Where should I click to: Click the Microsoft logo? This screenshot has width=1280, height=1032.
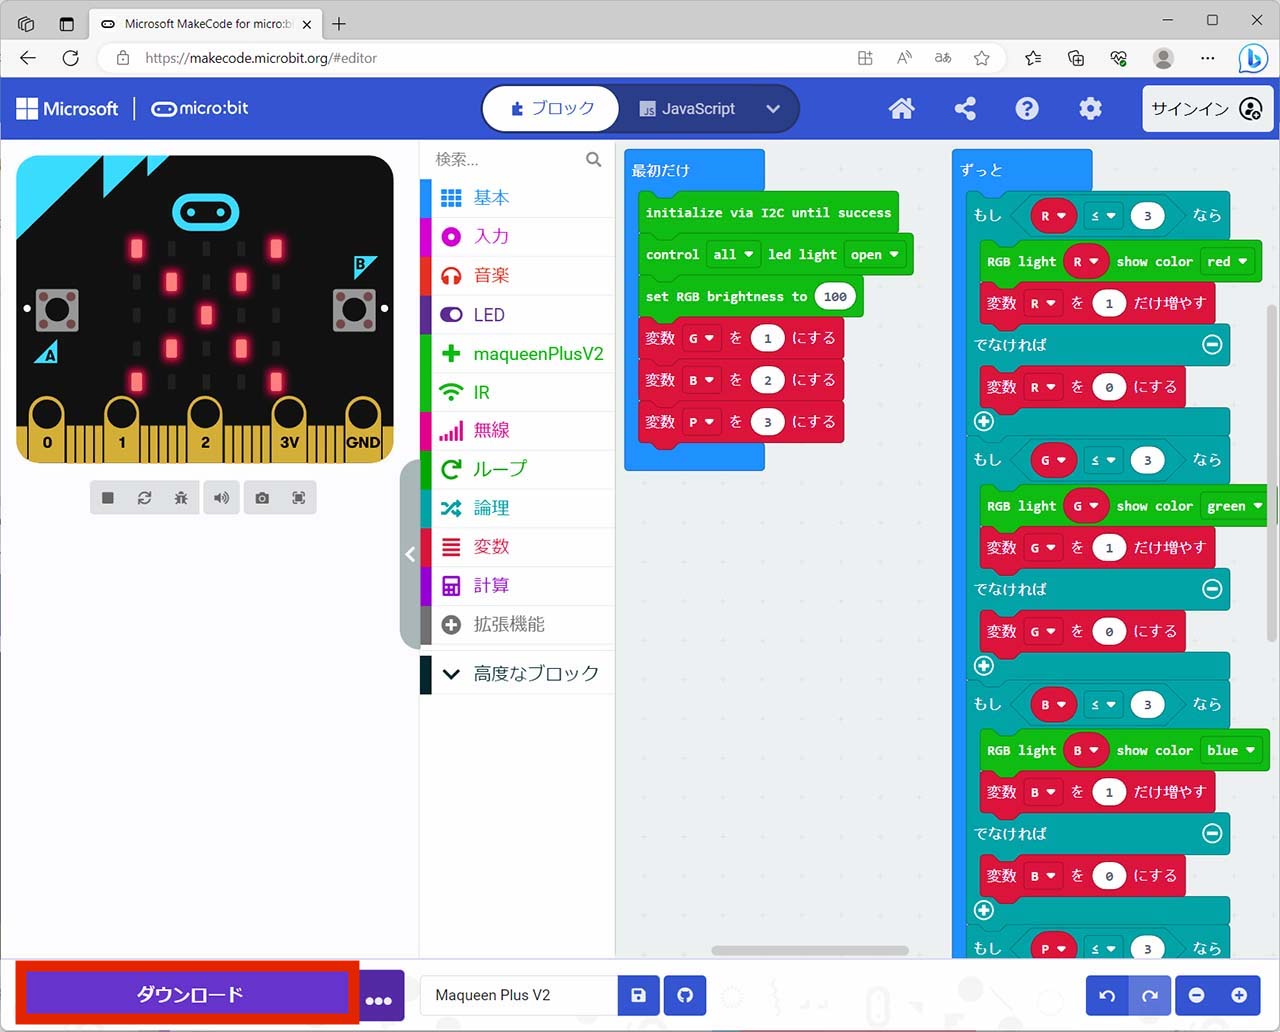[x=67, y=108]
